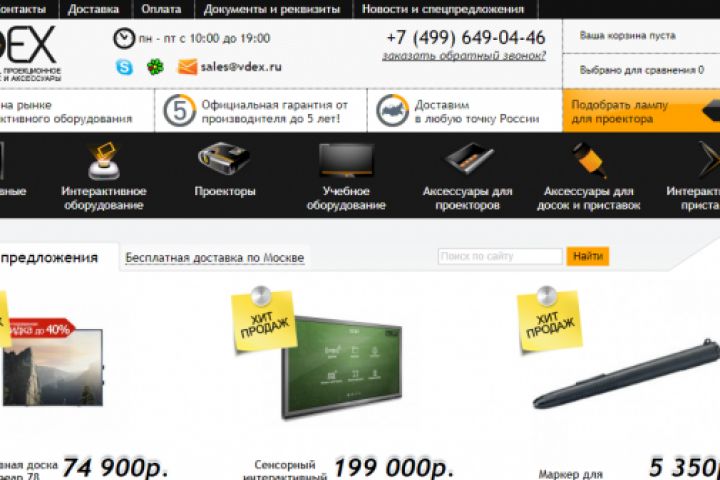Viewport: 720px width, 480px height.
Task: Go to Документы и реквизиты page
Action: tap(272, 9)
